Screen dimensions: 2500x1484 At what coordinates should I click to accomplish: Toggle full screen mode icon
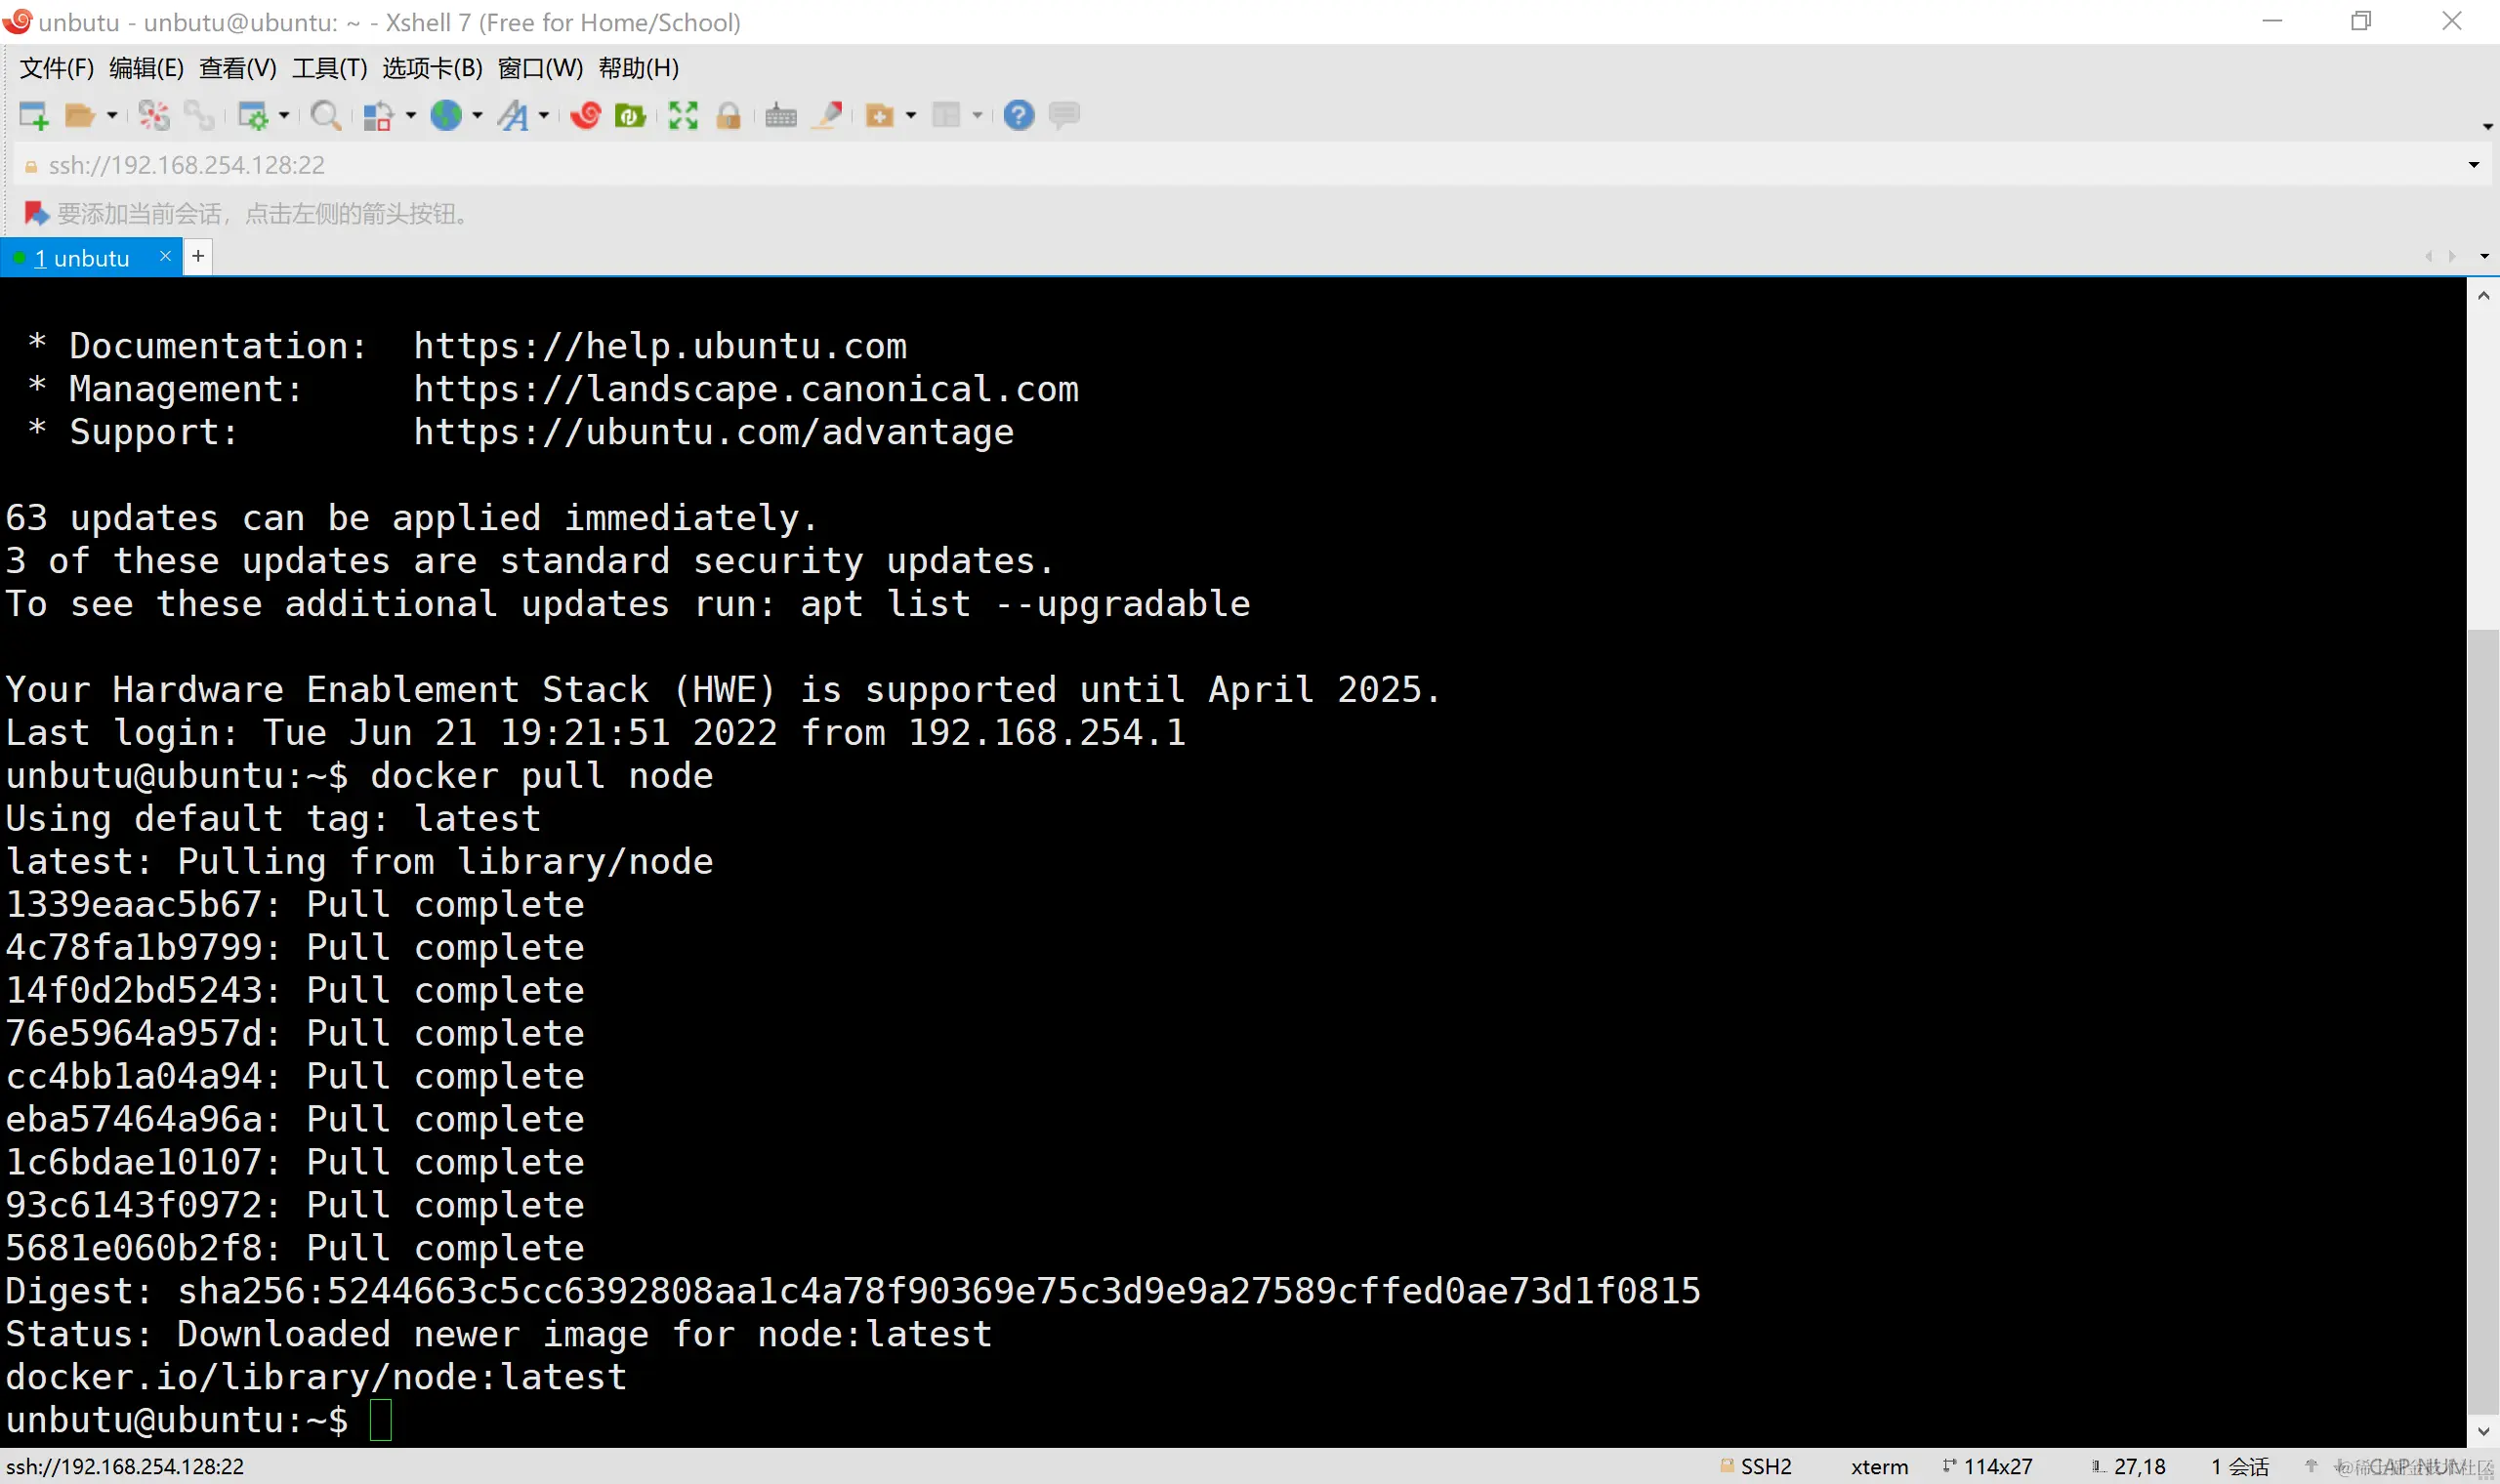click(683, 116)
